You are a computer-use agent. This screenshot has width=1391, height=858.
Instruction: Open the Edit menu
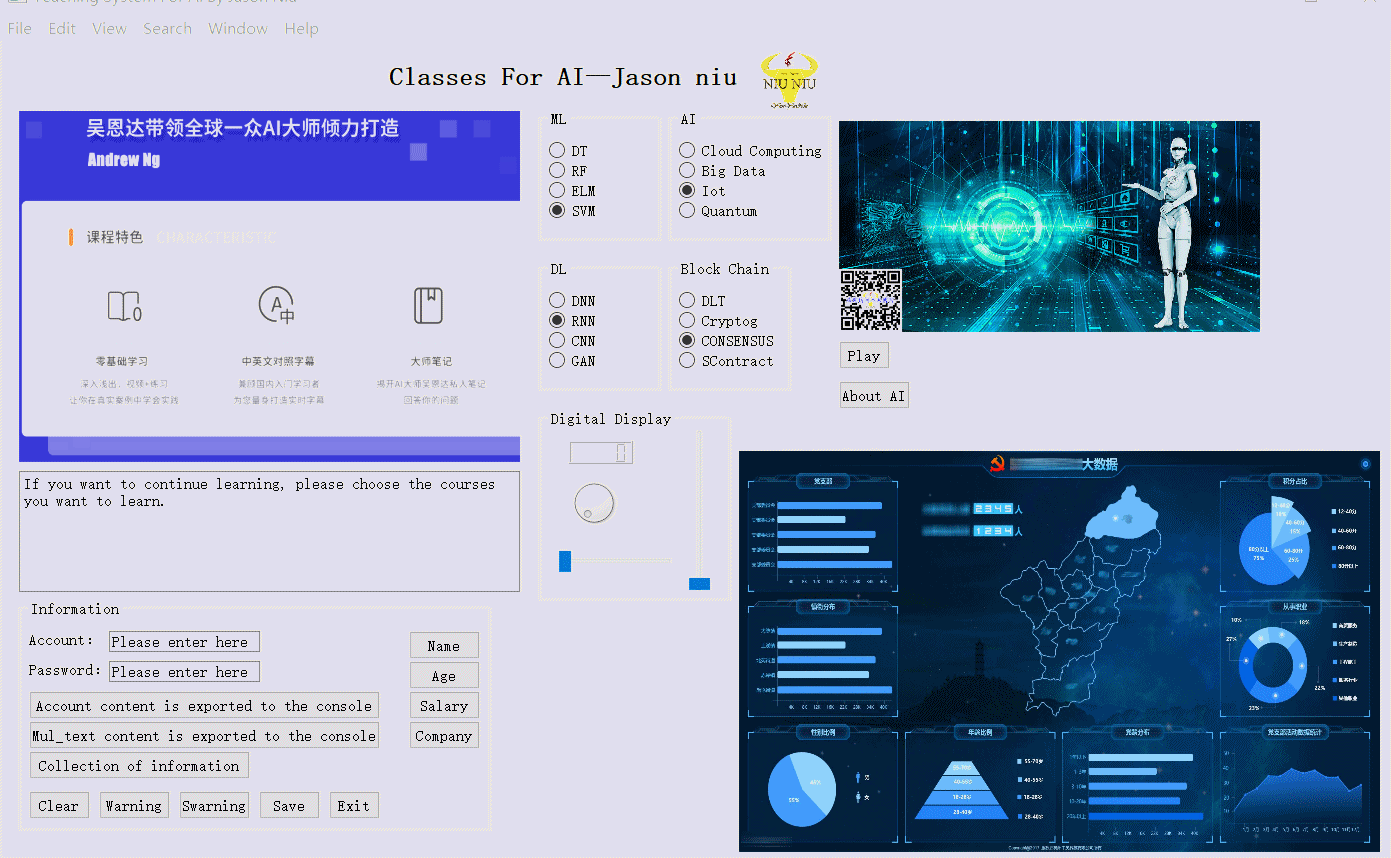click(x=62, y=29)
